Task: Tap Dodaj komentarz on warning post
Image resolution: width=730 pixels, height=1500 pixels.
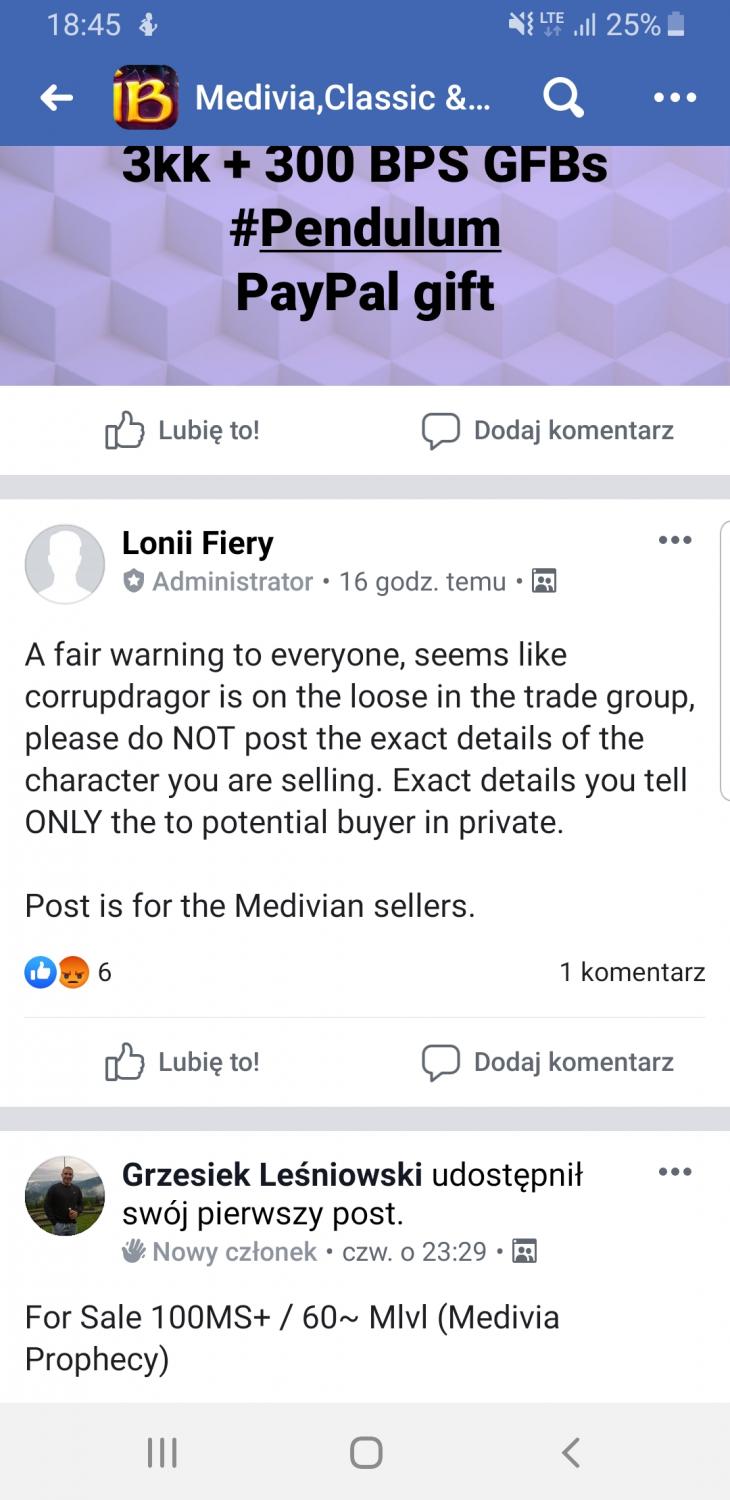Action: 547,1062
